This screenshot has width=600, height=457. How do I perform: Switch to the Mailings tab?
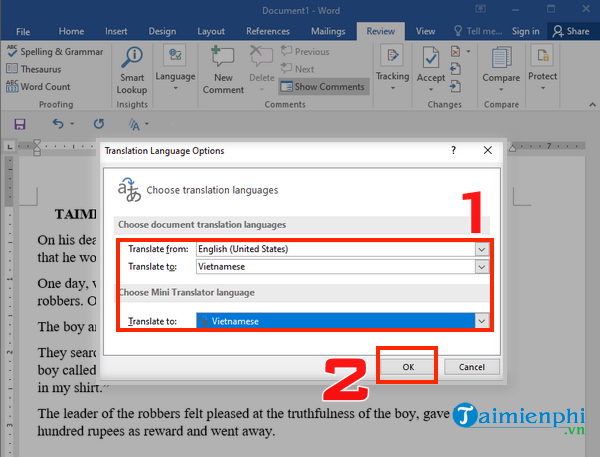coord(328,31)
